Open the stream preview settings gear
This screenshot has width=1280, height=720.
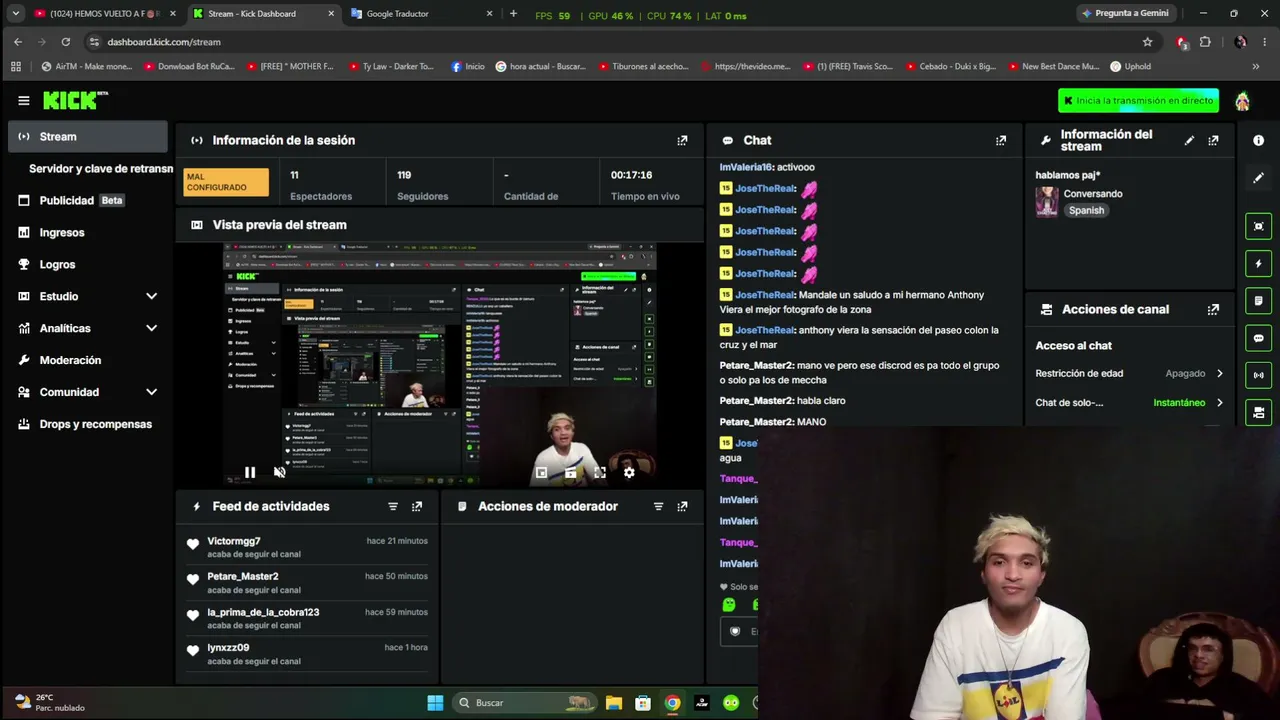629,472
